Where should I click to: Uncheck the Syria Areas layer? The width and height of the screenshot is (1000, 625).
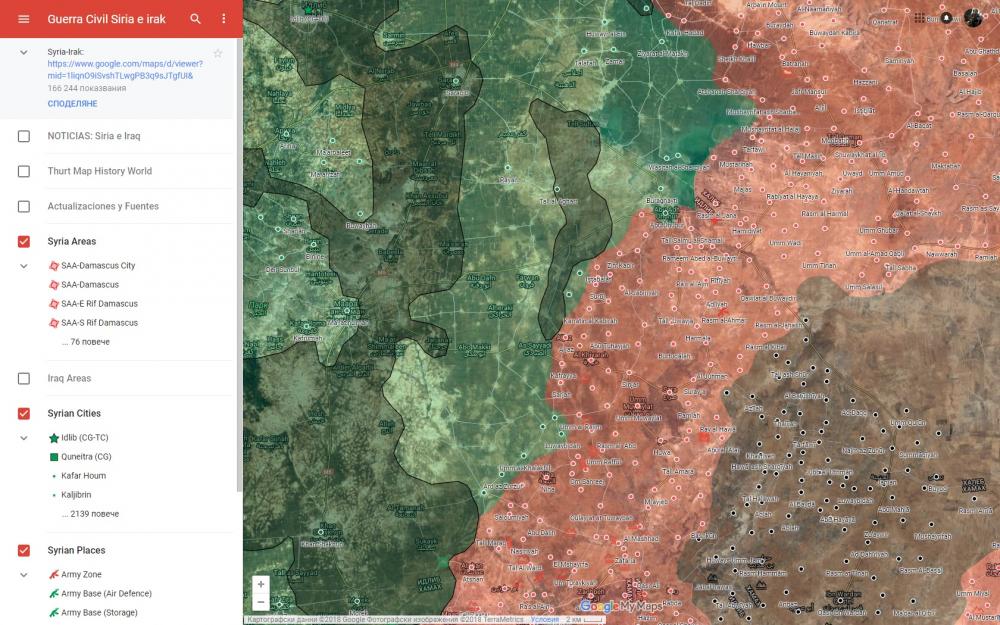(x=24, y=242)
